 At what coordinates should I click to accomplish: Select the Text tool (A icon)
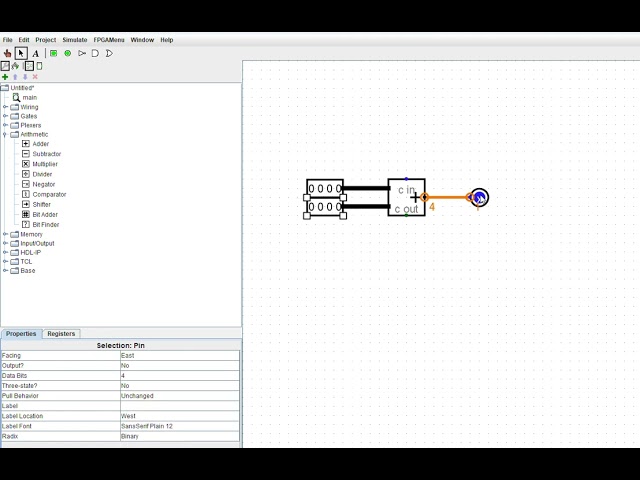pos(36,53)
